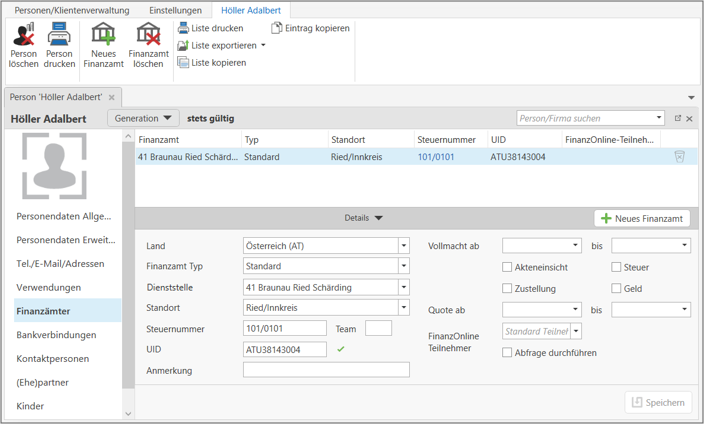Select Bankverbindungen in the sidebar

tap(57, 335)
